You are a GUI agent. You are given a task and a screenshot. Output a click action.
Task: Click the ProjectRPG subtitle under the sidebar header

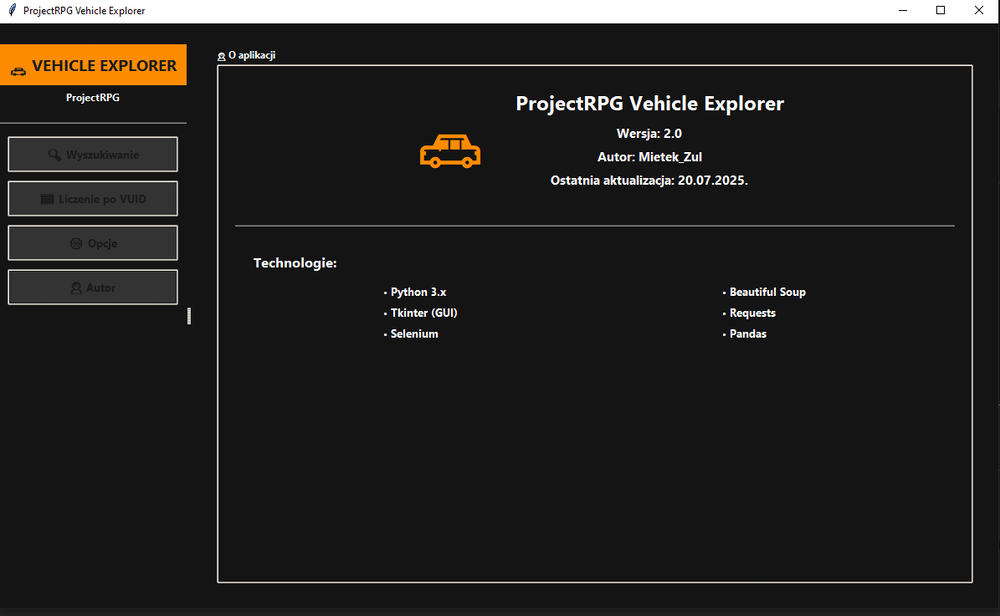click(92, 98)
